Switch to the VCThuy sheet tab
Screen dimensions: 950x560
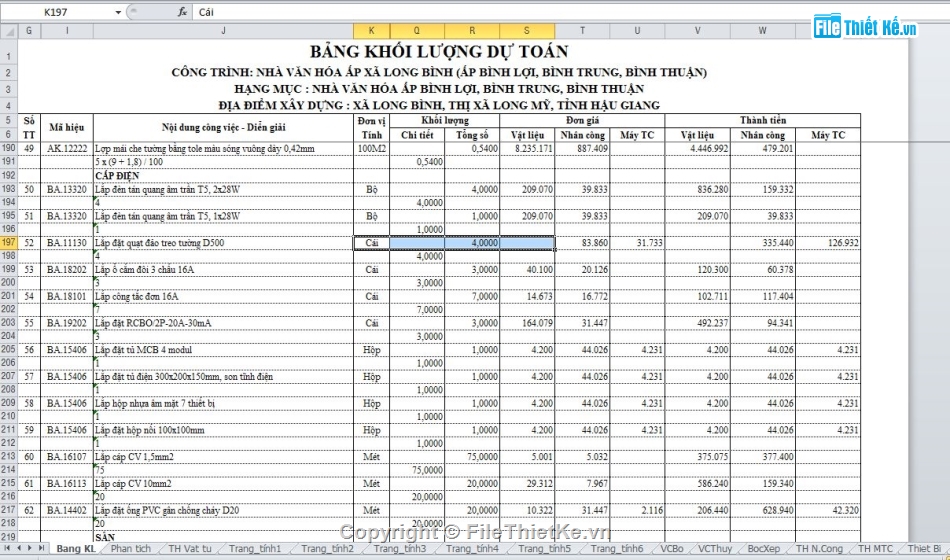[715, 548]
